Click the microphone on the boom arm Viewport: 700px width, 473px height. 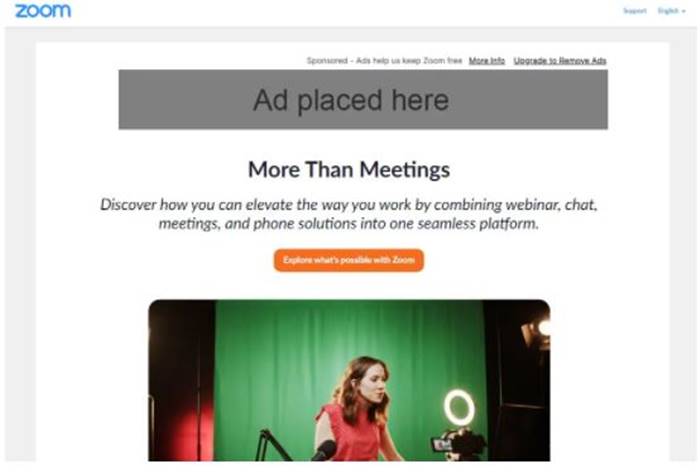325,451
